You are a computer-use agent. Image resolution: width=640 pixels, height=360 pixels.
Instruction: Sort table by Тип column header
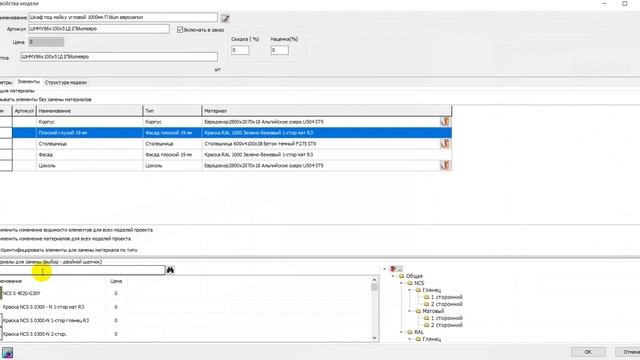[172, 111]
